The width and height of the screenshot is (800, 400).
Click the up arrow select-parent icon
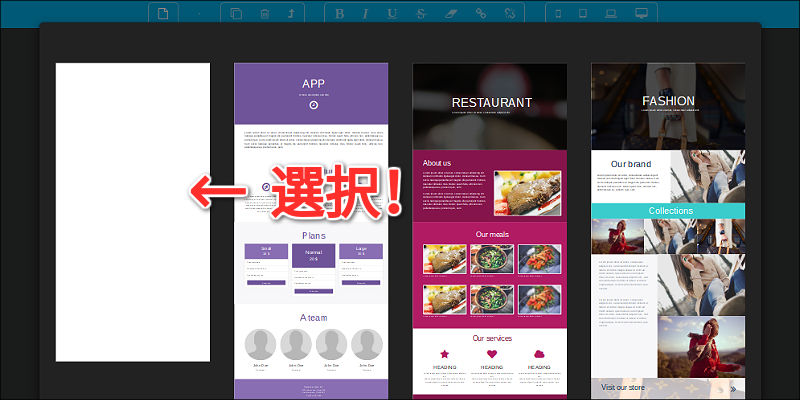[291, 14]
